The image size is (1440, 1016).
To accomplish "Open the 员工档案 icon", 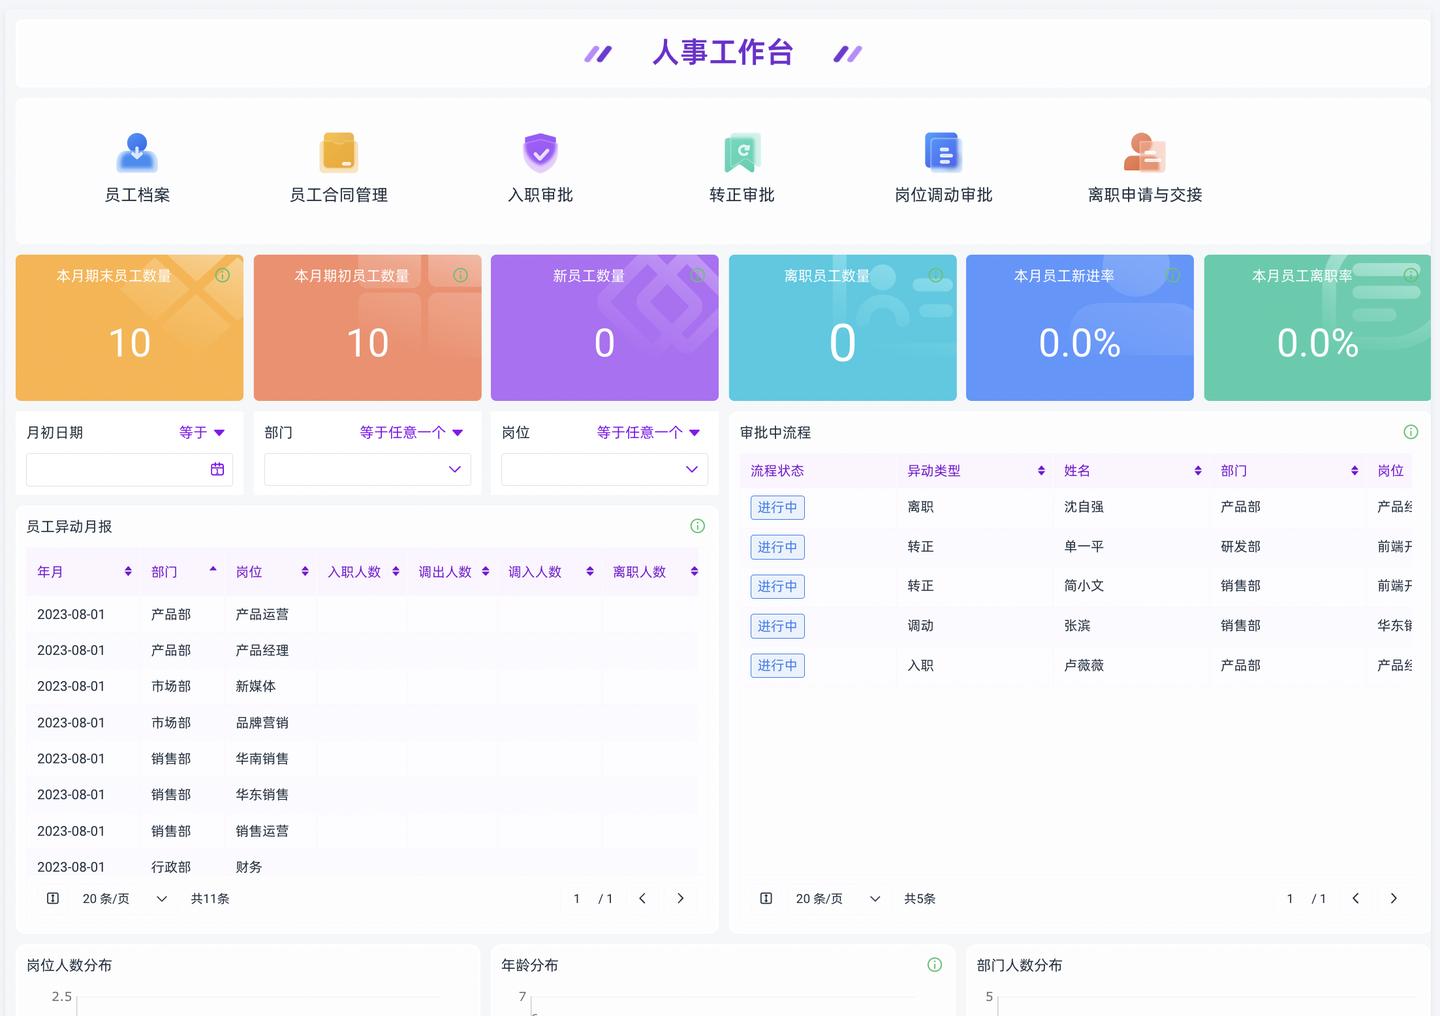I will click(x=137, y=153).
